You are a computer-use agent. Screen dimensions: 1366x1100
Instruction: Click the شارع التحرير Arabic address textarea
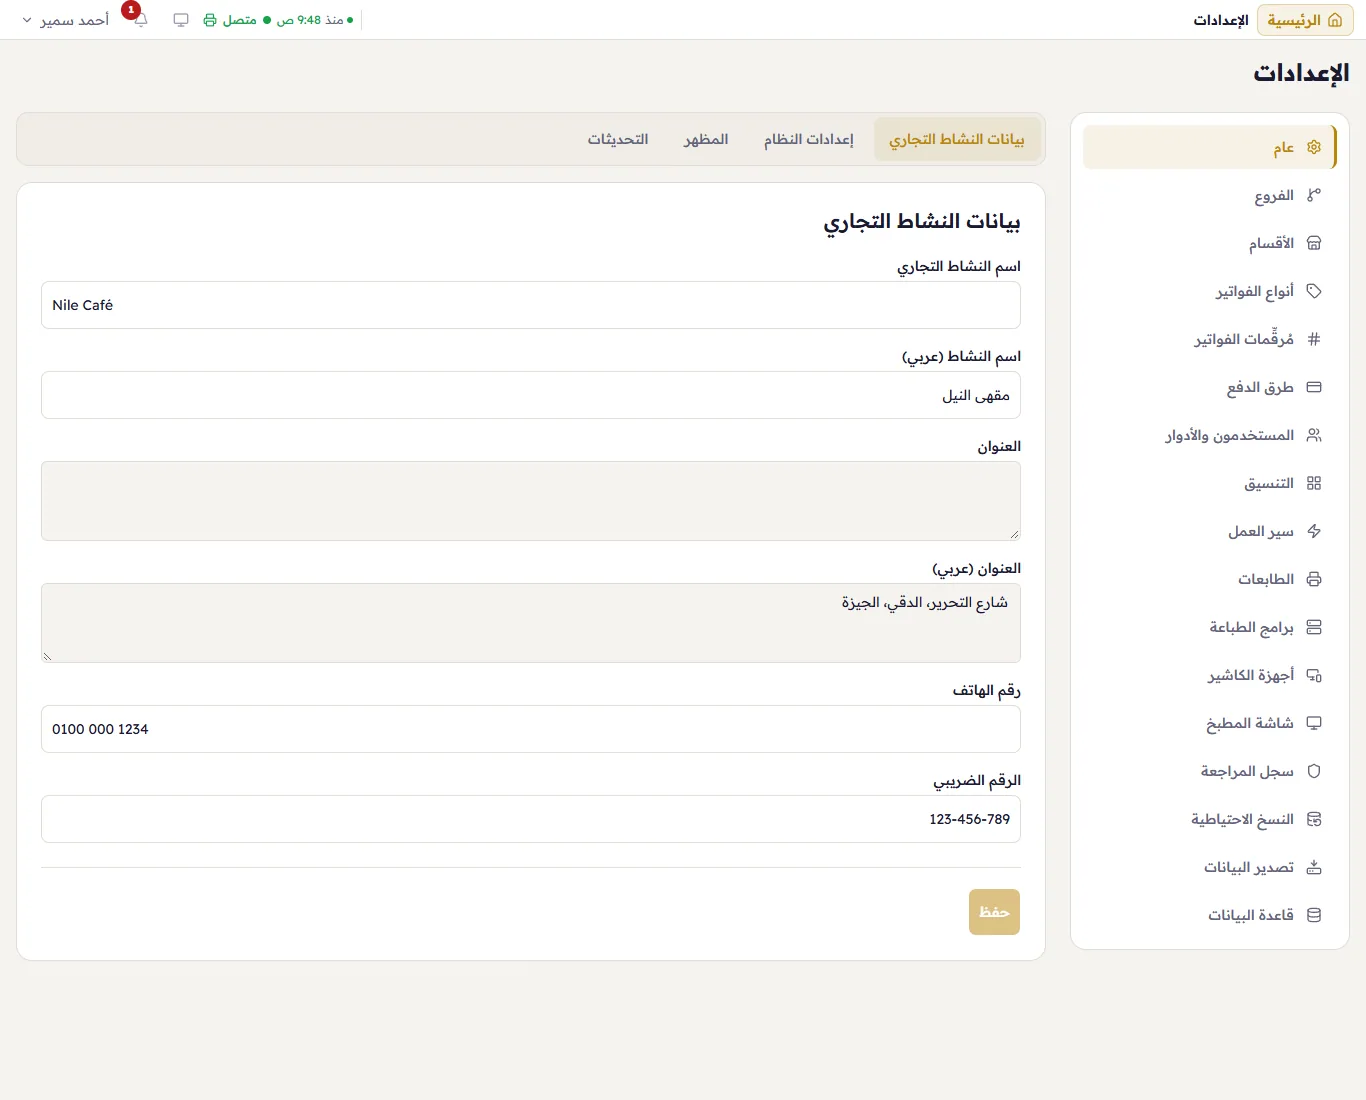[531, 623]
